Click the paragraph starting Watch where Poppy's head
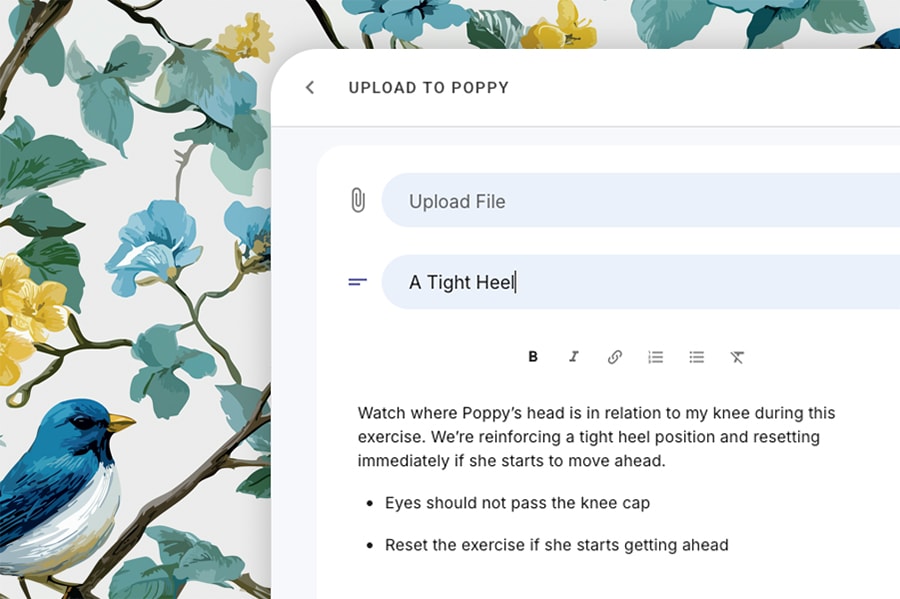This screenshot has height=599, width=900. point(596,437)
